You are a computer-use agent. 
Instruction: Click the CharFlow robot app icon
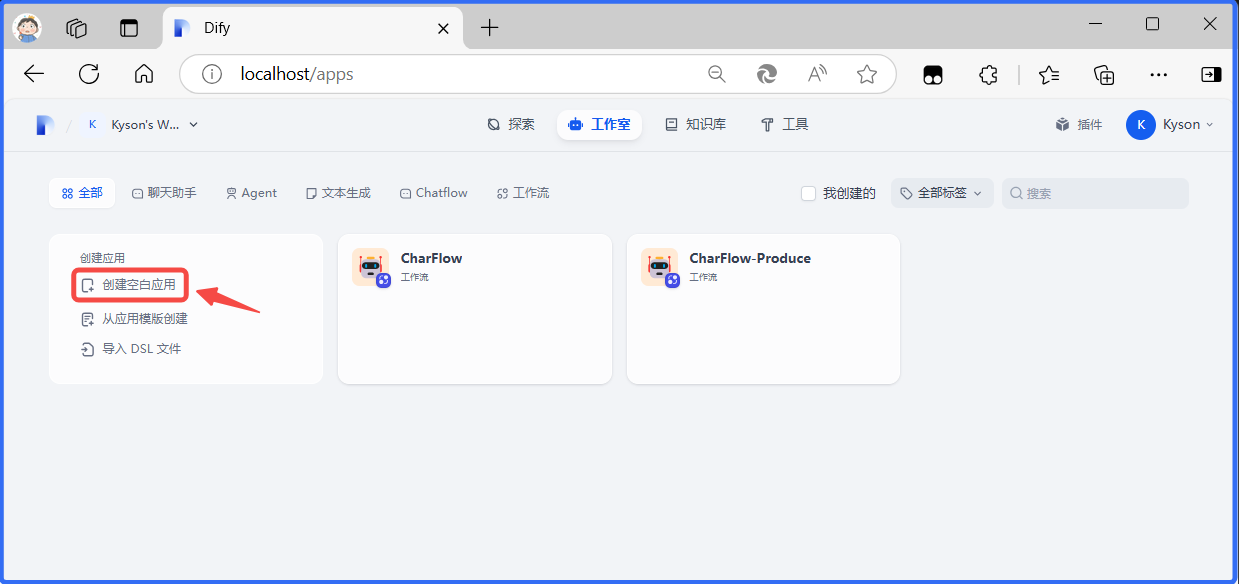tap(370, 267)
